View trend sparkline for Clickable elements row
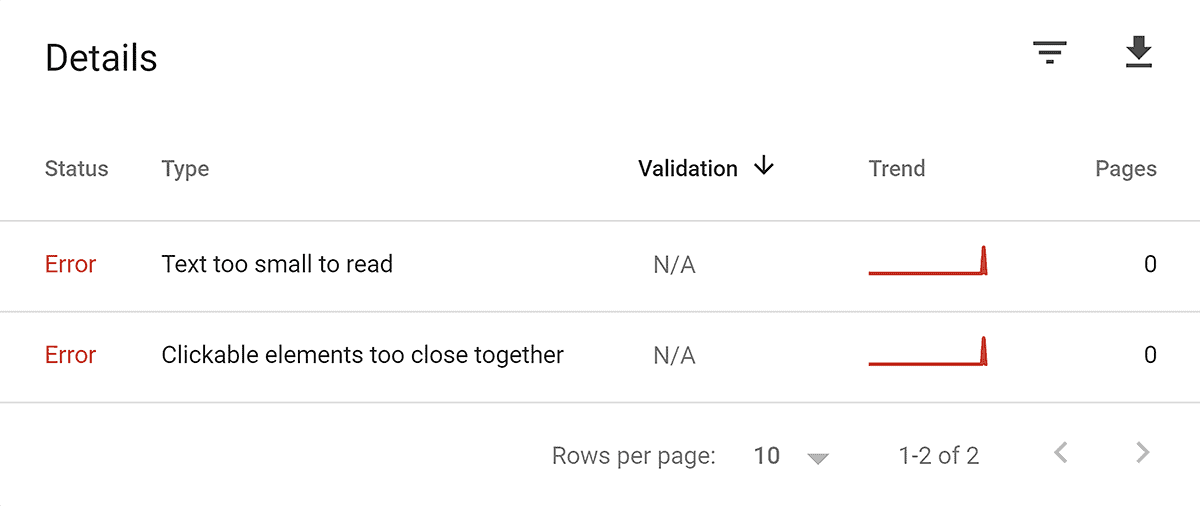Screen dimensions: 1200x506 (x=928, y=351)
